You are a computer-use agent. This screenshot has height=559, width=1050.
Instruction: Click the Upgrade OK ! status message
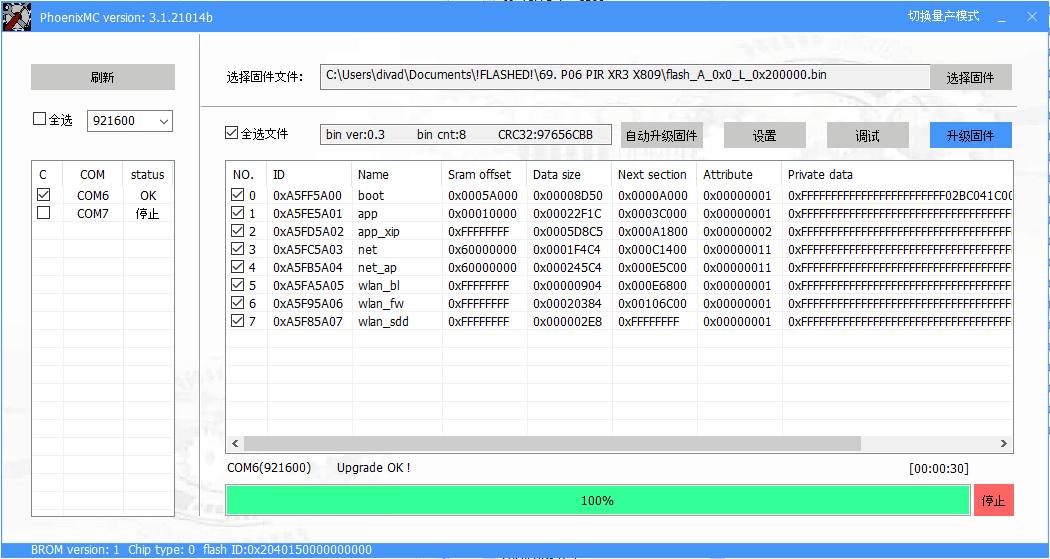point(374,467)
